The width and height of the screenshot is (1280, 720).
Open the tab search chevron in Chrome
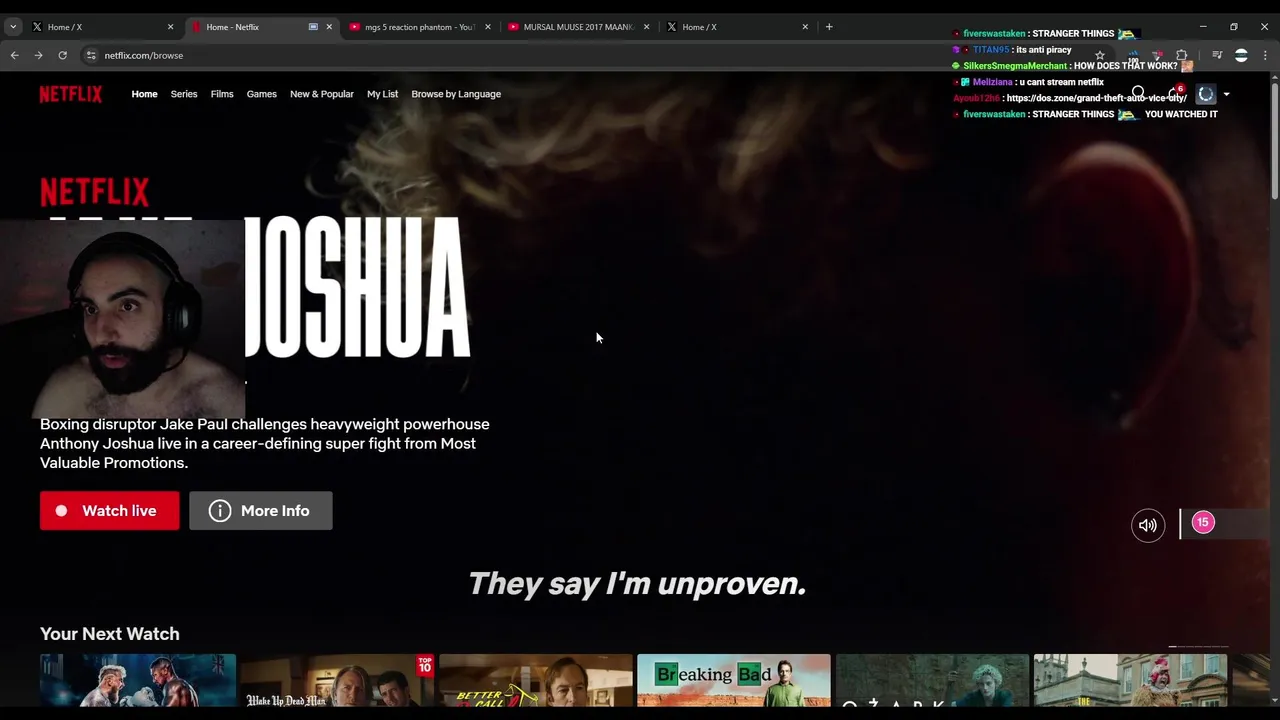tap(13, 27)
